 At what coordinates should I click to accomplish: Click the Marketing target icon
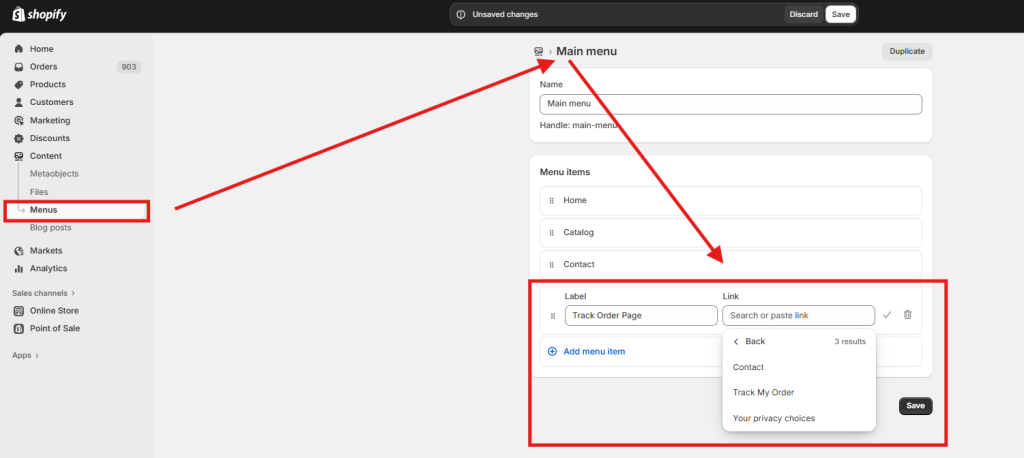pos(18,120)
